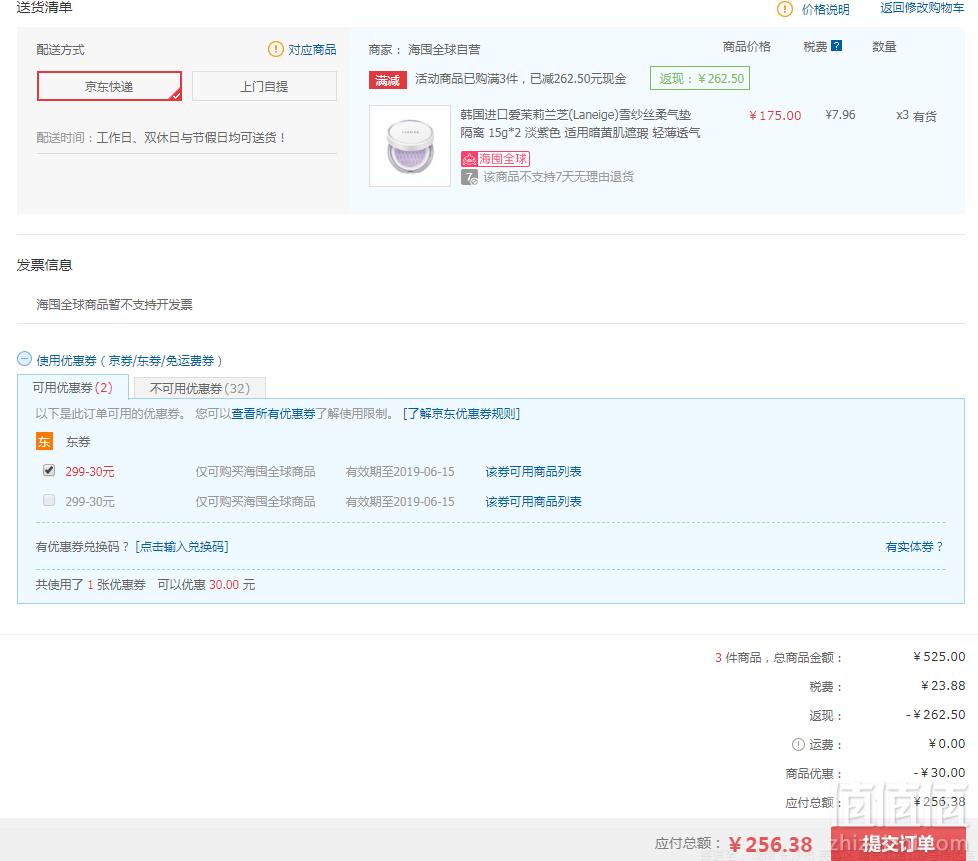Screen dimensions: 978x861
Task: Click the tax fee question mark icon
Action: click(837, 46)
